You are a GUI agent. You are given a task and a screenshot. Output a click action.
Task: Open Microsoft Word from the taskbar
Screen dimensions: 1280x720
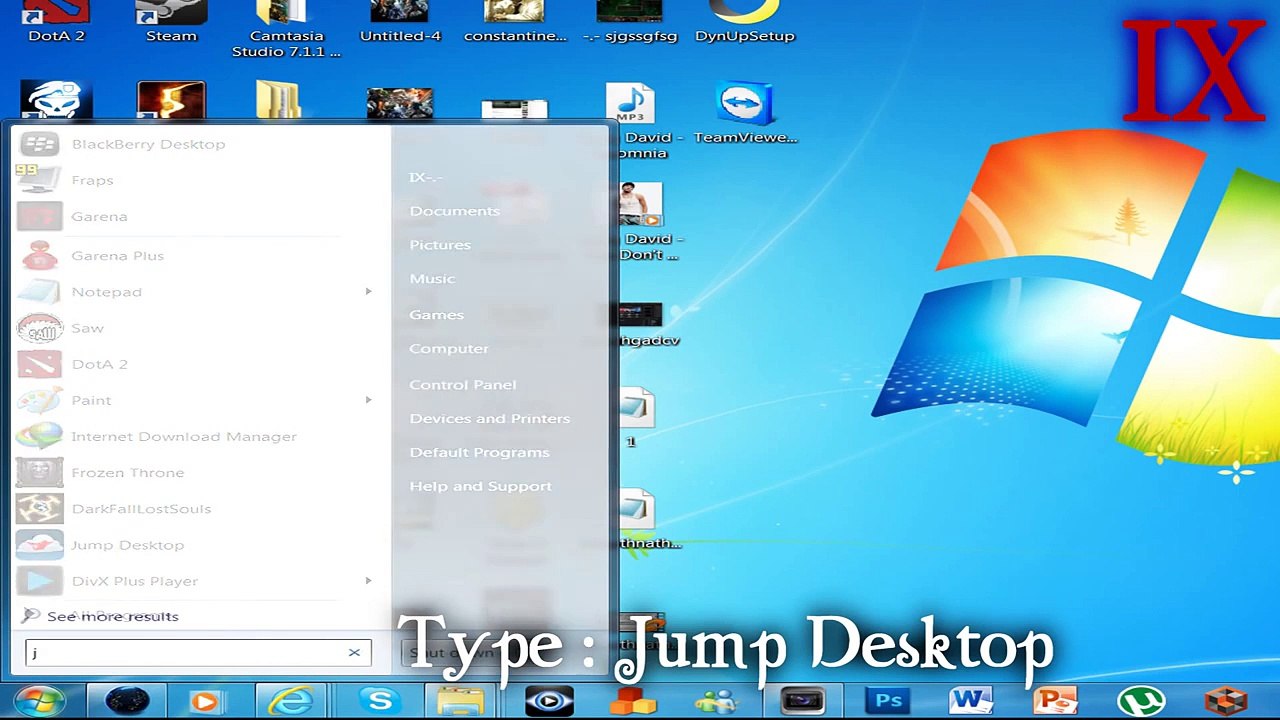click(971, 701)
